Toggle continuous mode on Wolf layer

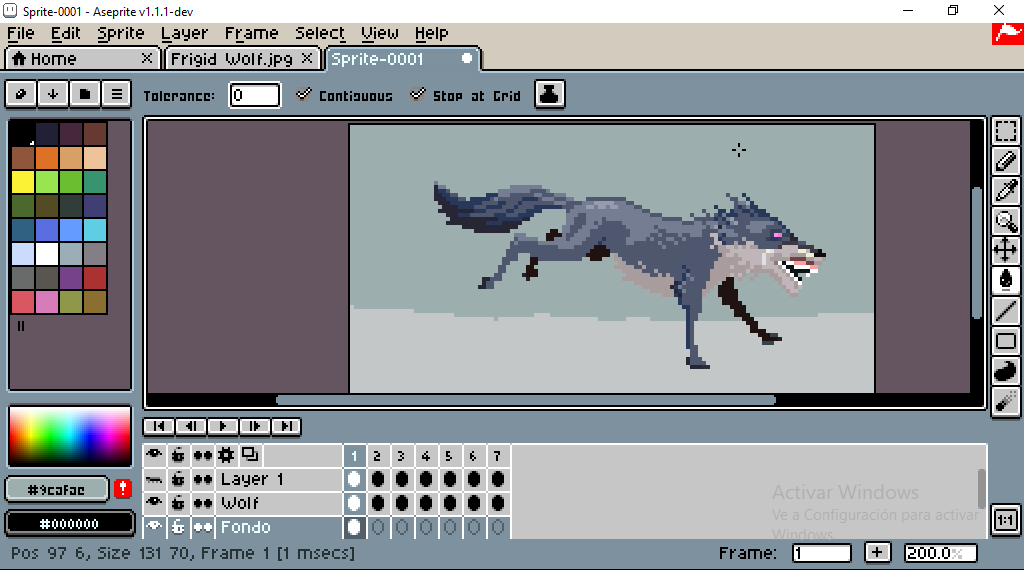(x=202, y=503)
